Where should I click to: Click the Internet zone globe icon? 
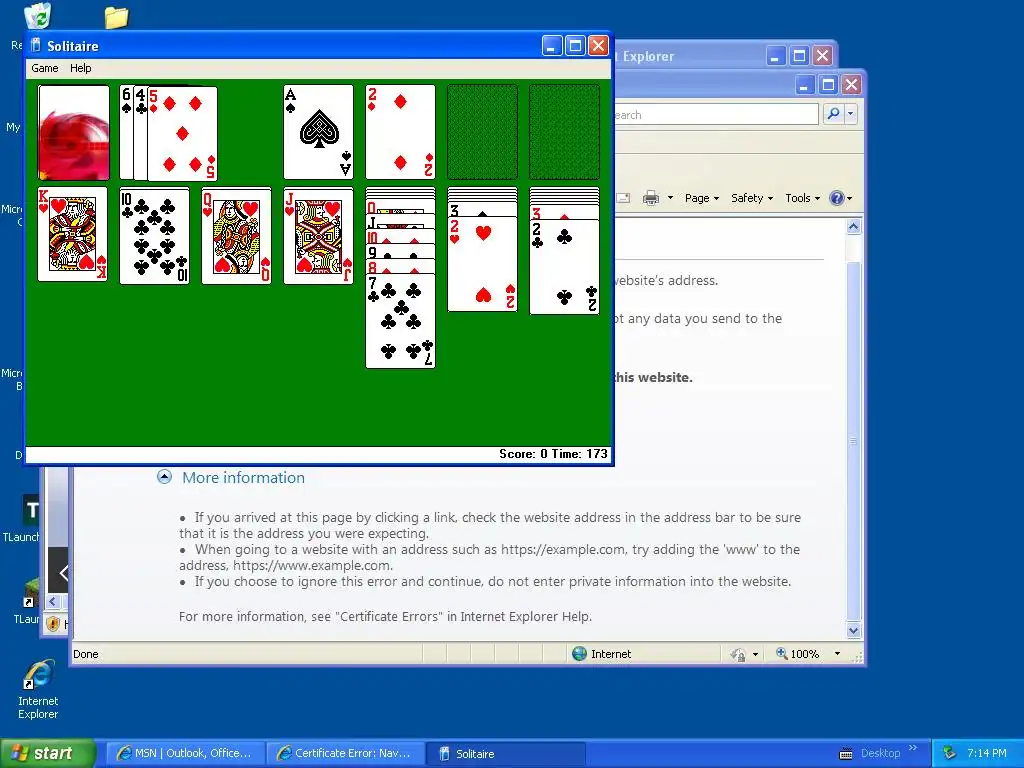579,654
